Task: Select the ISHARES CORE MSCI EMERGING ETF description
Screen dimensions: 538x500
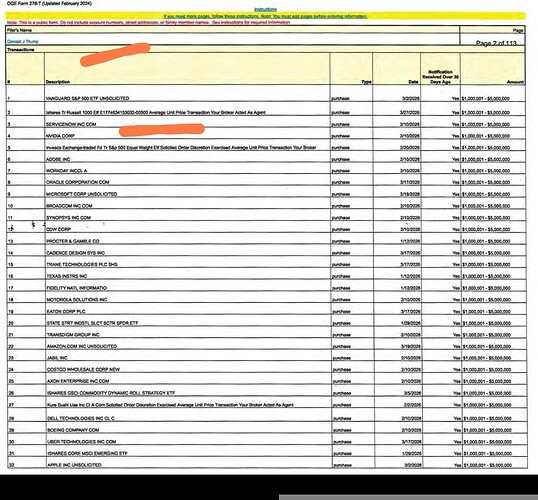Action: [87, 453]
